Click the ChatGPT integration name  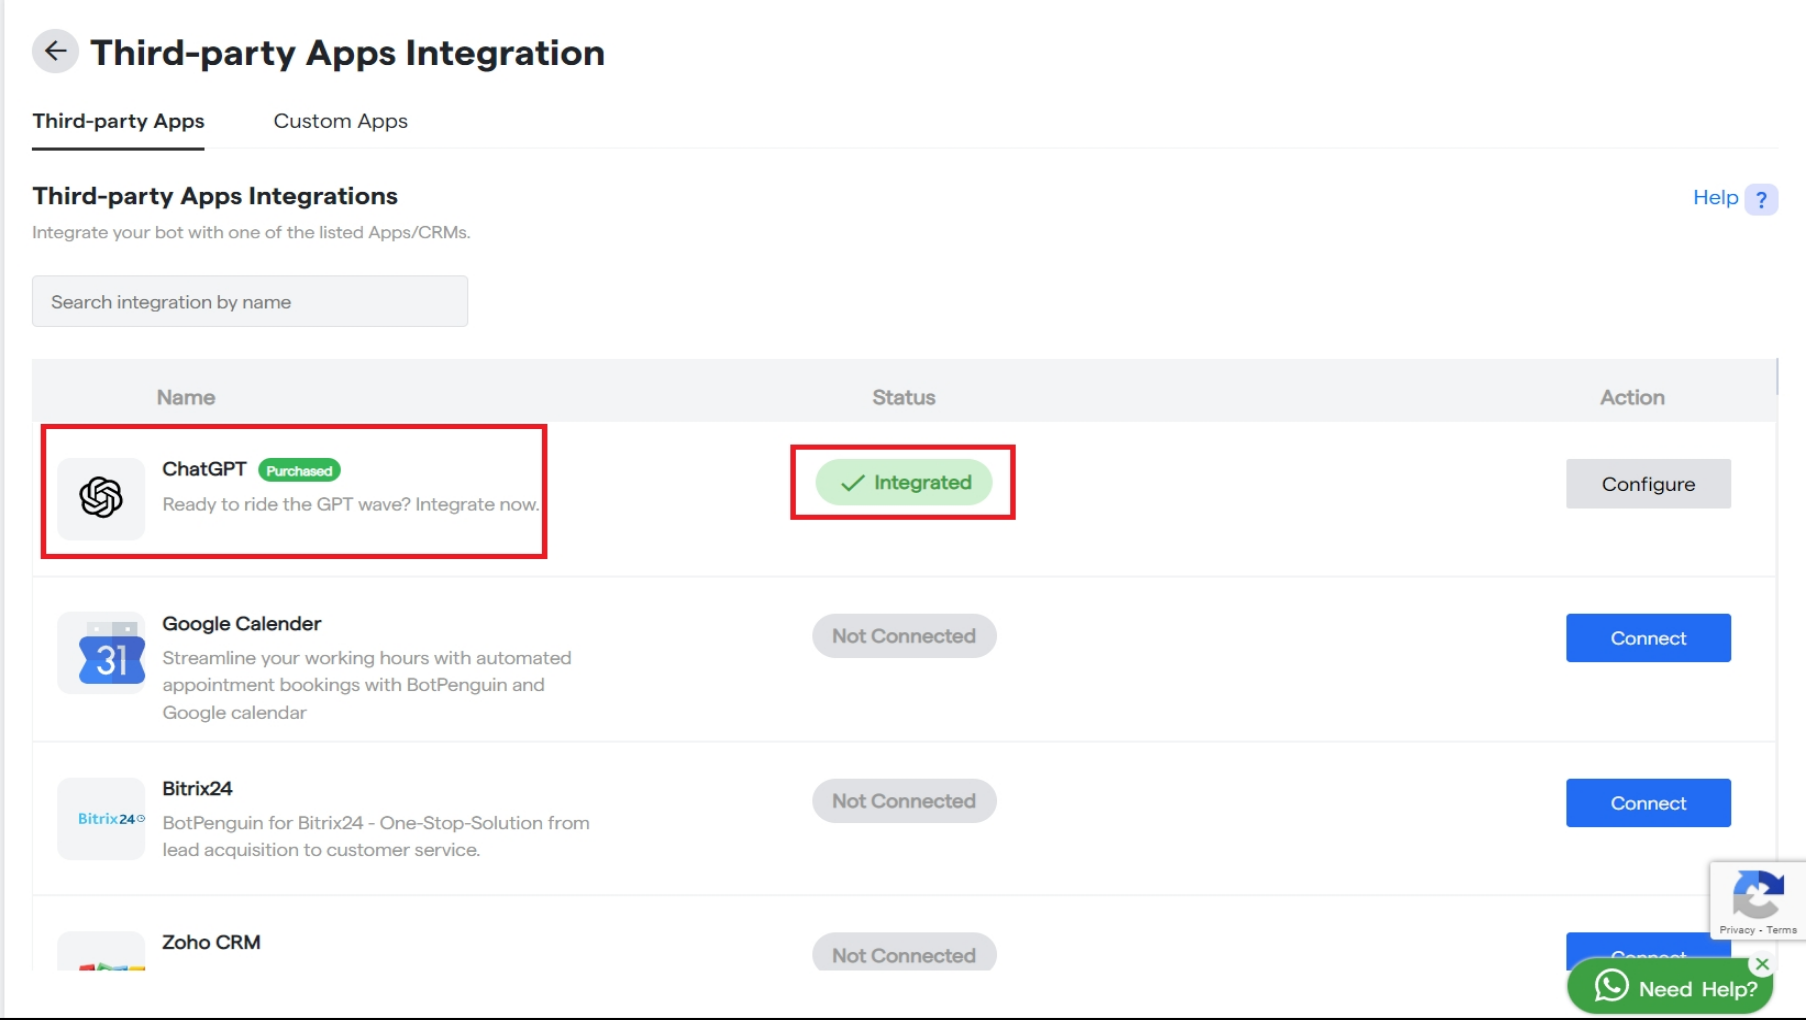click(x=204, y=469)
